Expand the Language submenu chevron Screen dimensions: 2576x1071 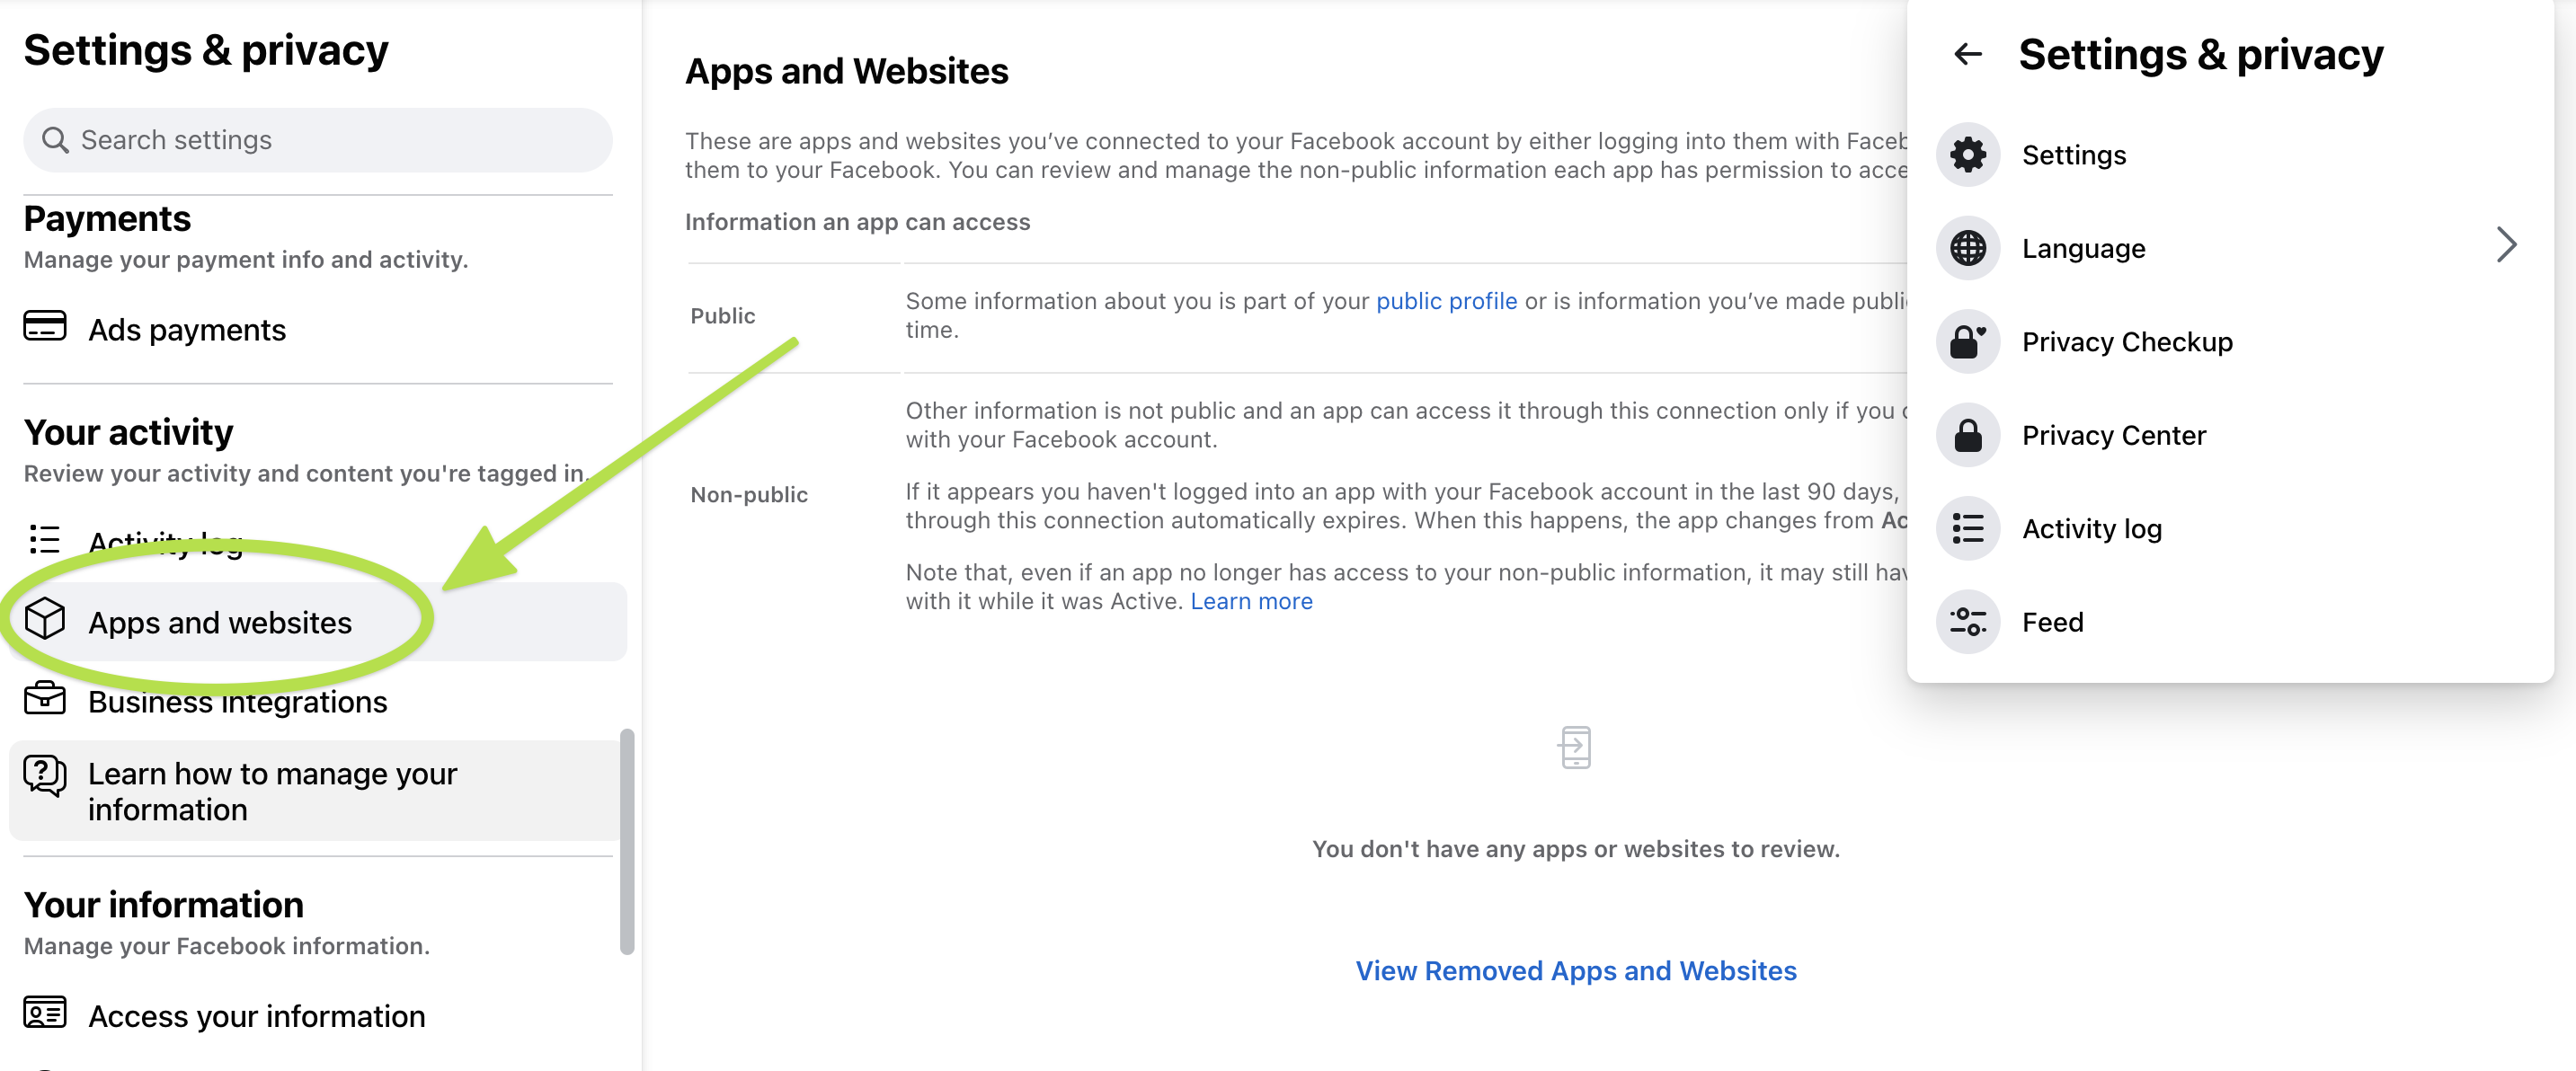pyautogui.click(x=2505, y=245)
